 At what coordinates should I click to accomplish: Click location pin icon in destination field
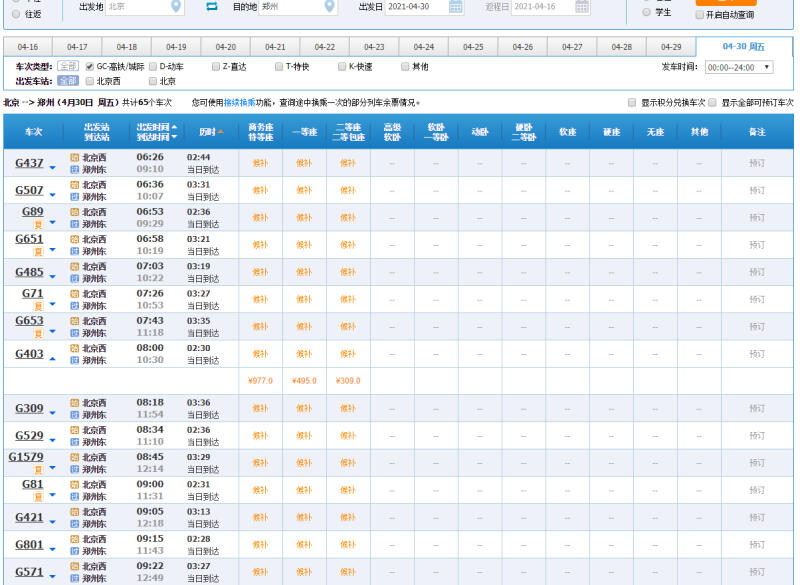pos(330,7)
